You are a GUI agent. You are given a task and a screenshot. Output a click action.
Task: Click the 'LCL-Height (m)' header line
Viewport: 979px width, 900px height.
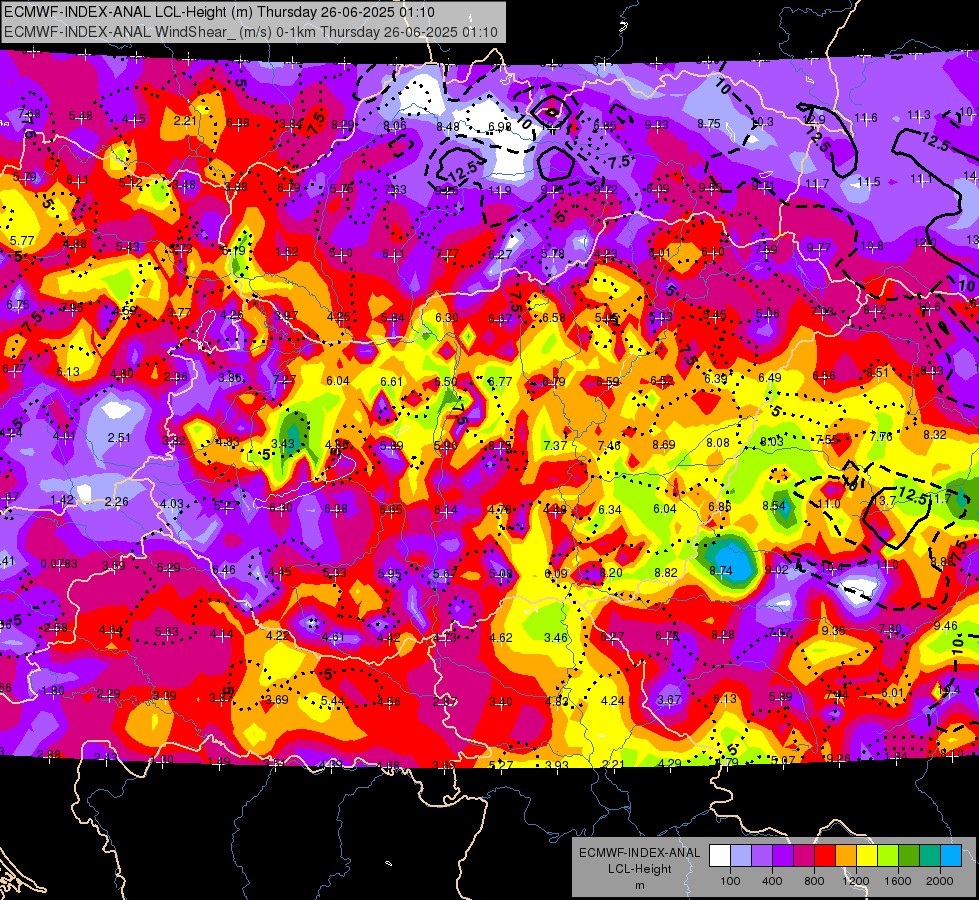[219, 12]
